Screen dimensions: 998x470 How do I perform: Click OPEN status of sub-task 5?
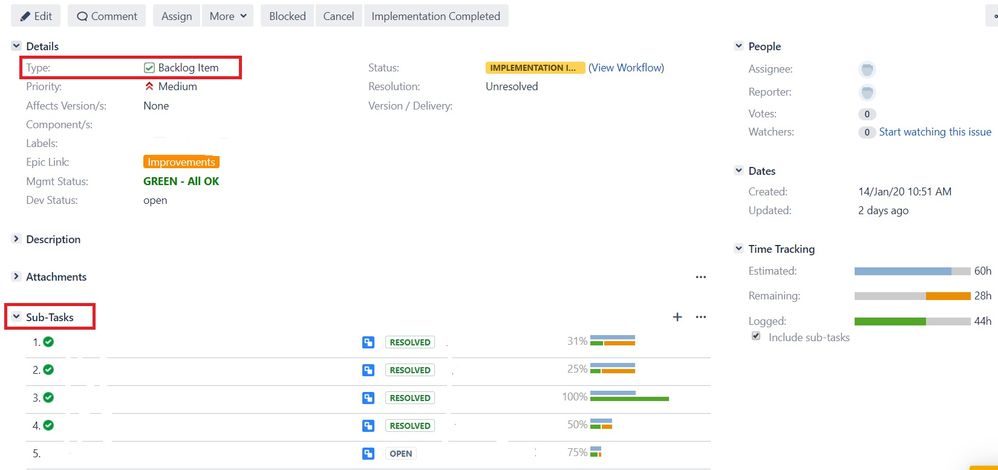401,453
